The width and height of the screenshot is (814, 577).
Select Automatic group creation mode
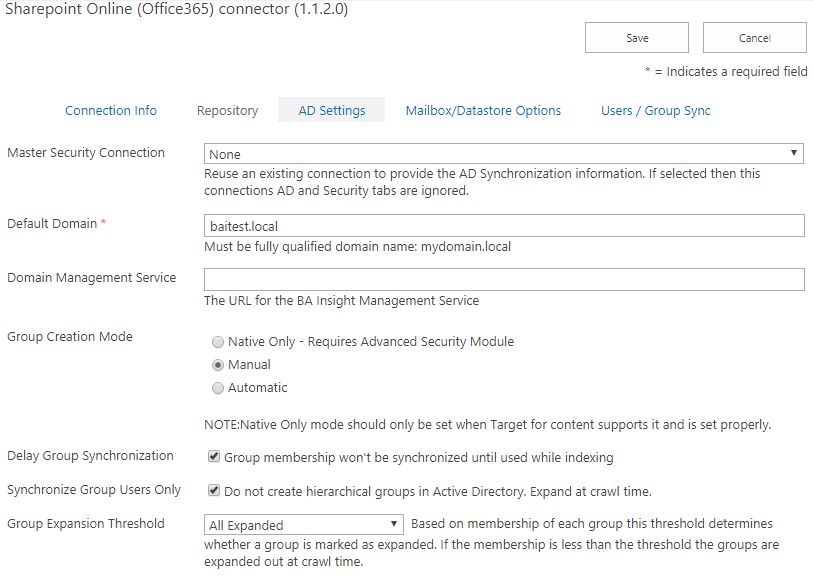(218, 388)
